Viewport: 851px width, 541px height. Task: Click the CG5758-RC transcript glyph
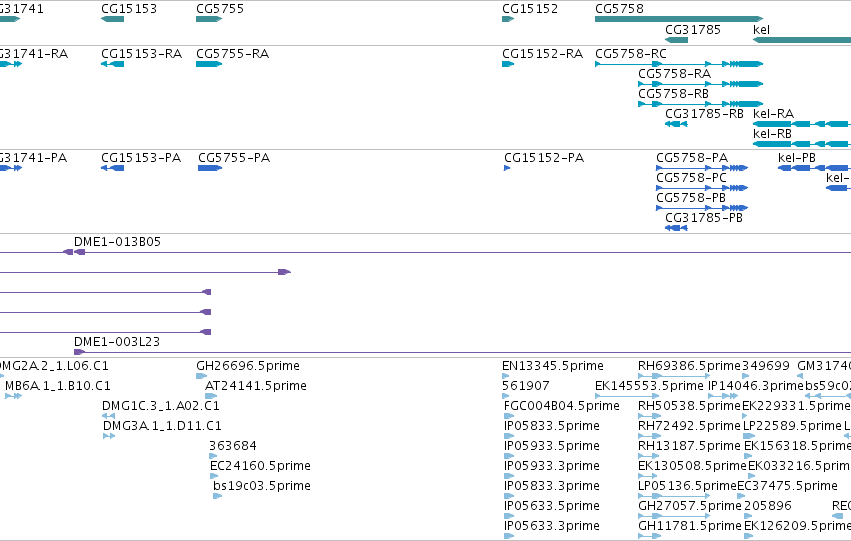(679, 64)
